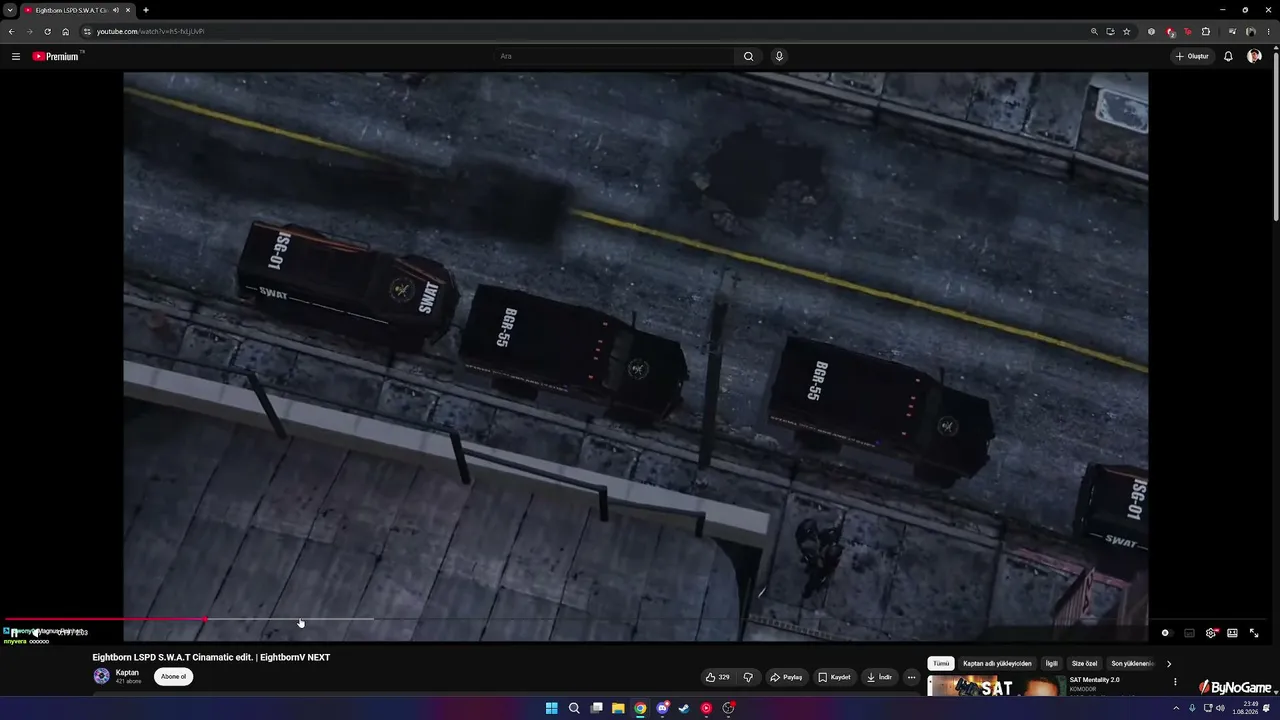This screenshot has height=720, width=1280.
Task: Open the Windows Start menu
Action: tap(551, 708)
